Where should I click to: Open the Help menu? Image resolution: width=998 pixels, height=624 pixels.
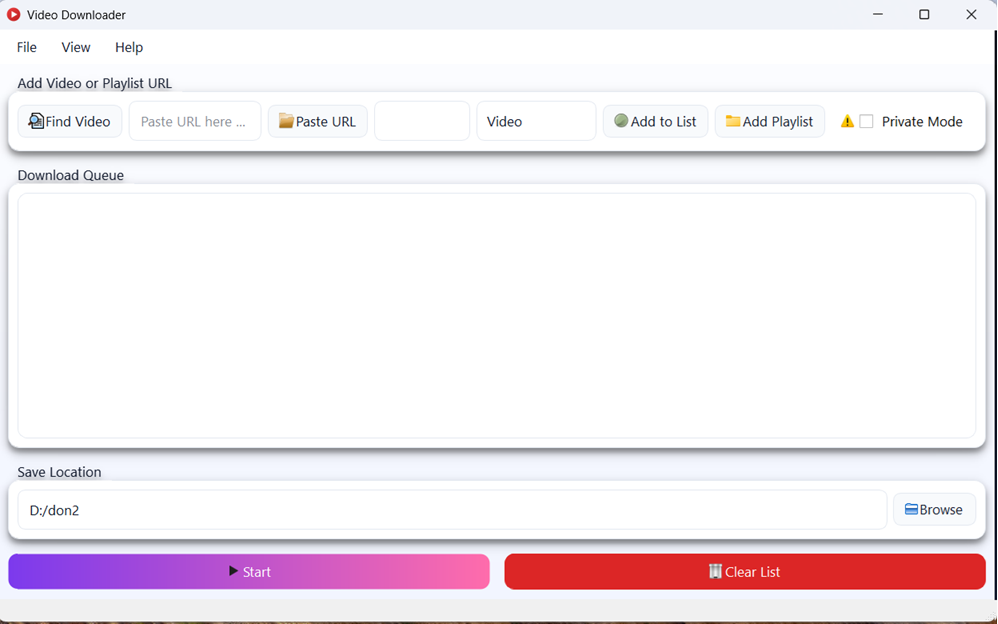128,47
